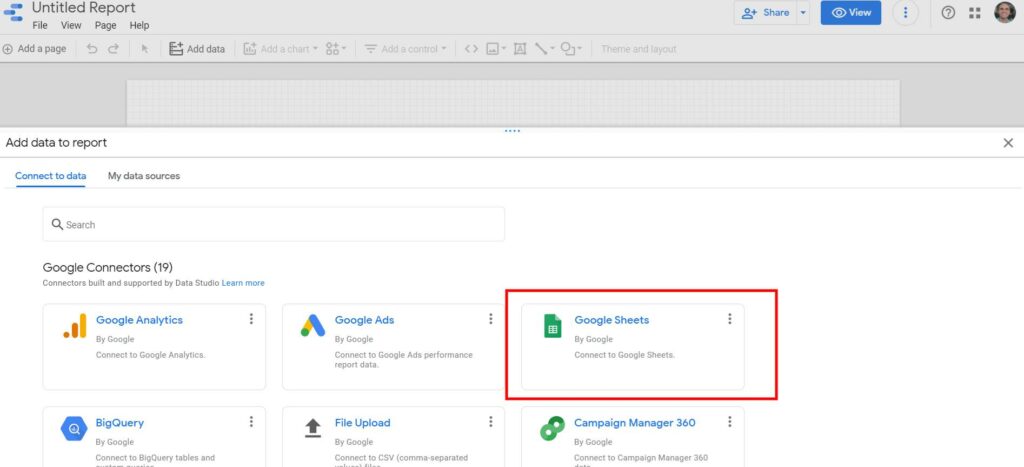This screenshot has width=1024, height=467.
Task: Open the shape tool dropdown arrow
Action: tap(579, 49)
